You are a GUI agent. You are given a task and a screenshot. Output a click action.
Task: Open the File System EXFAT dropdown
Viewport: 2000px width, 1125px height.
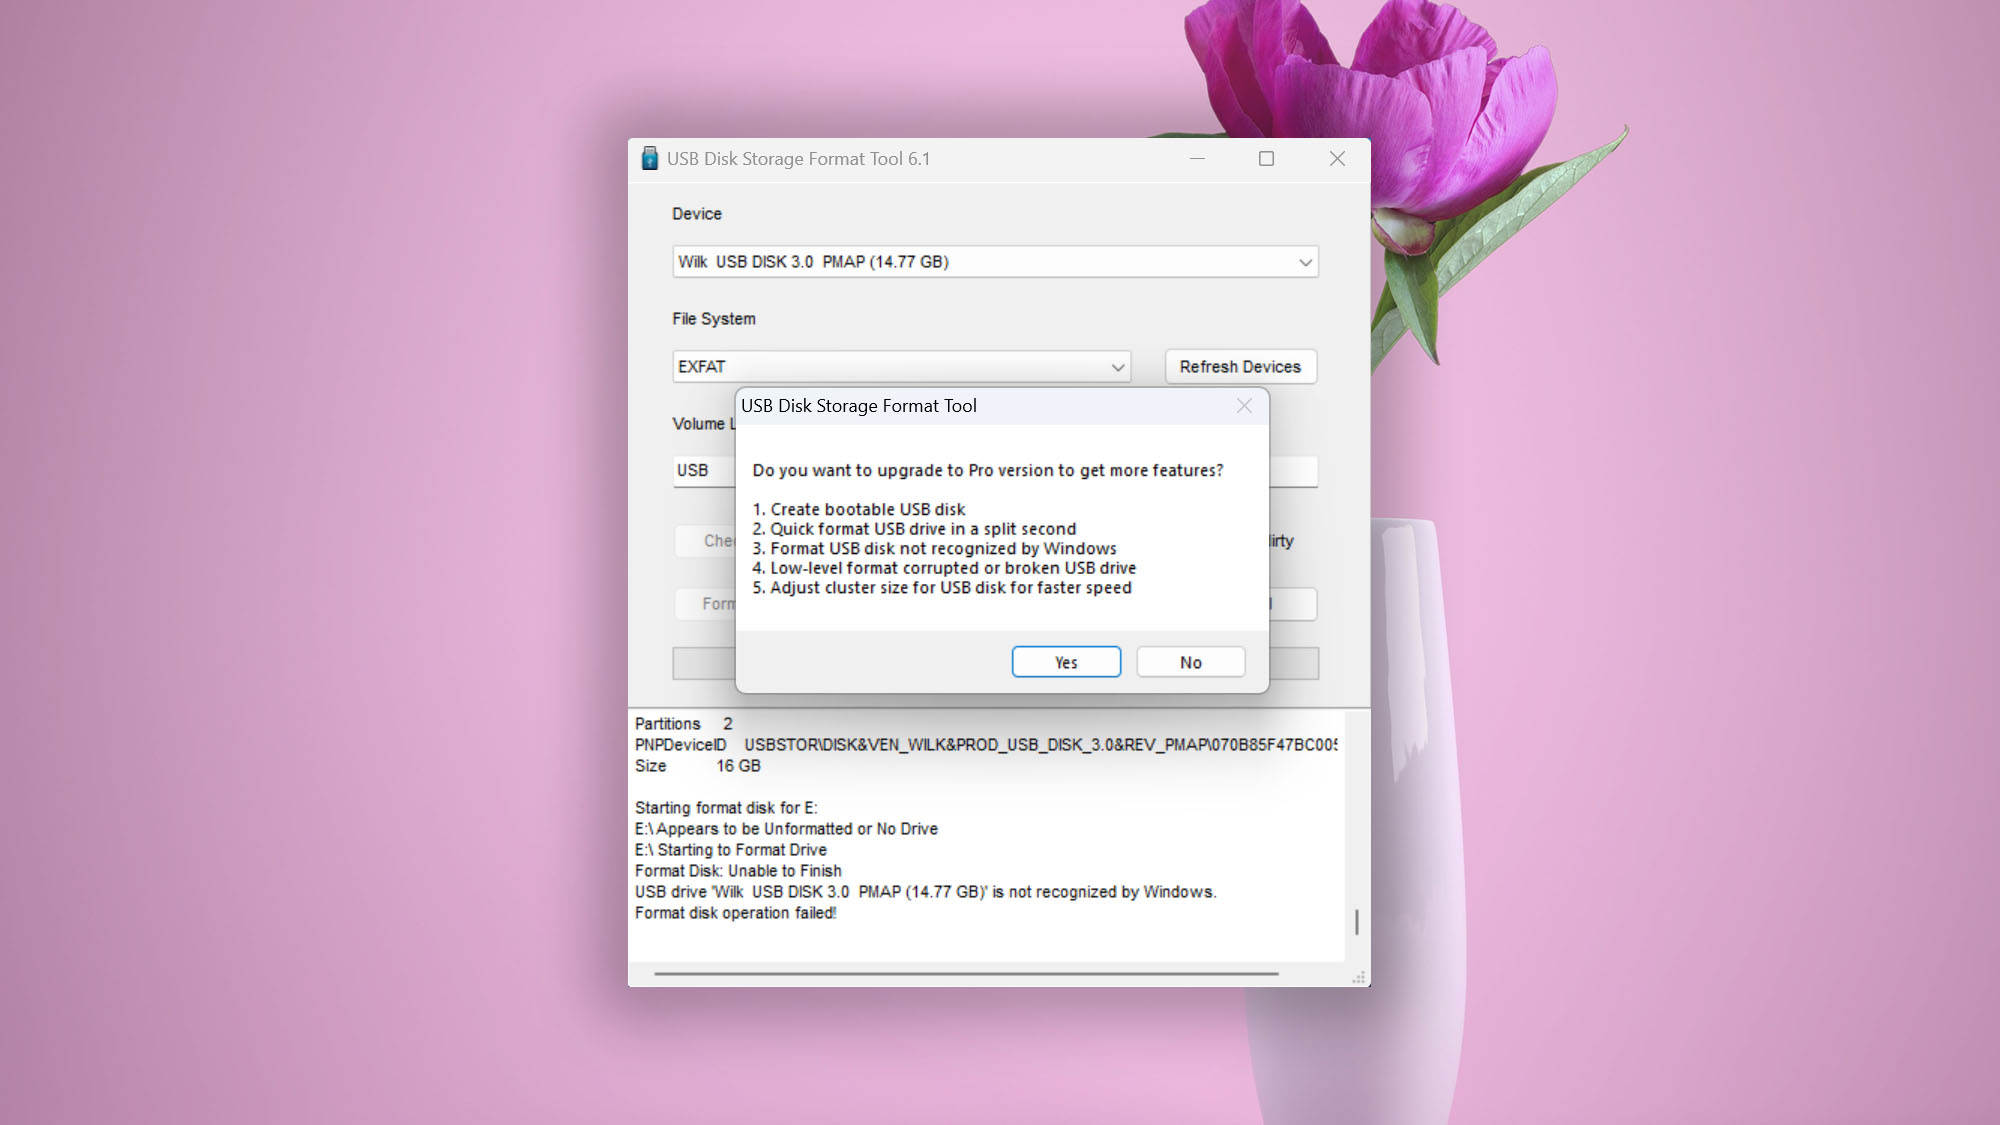[x=901, y=367]
